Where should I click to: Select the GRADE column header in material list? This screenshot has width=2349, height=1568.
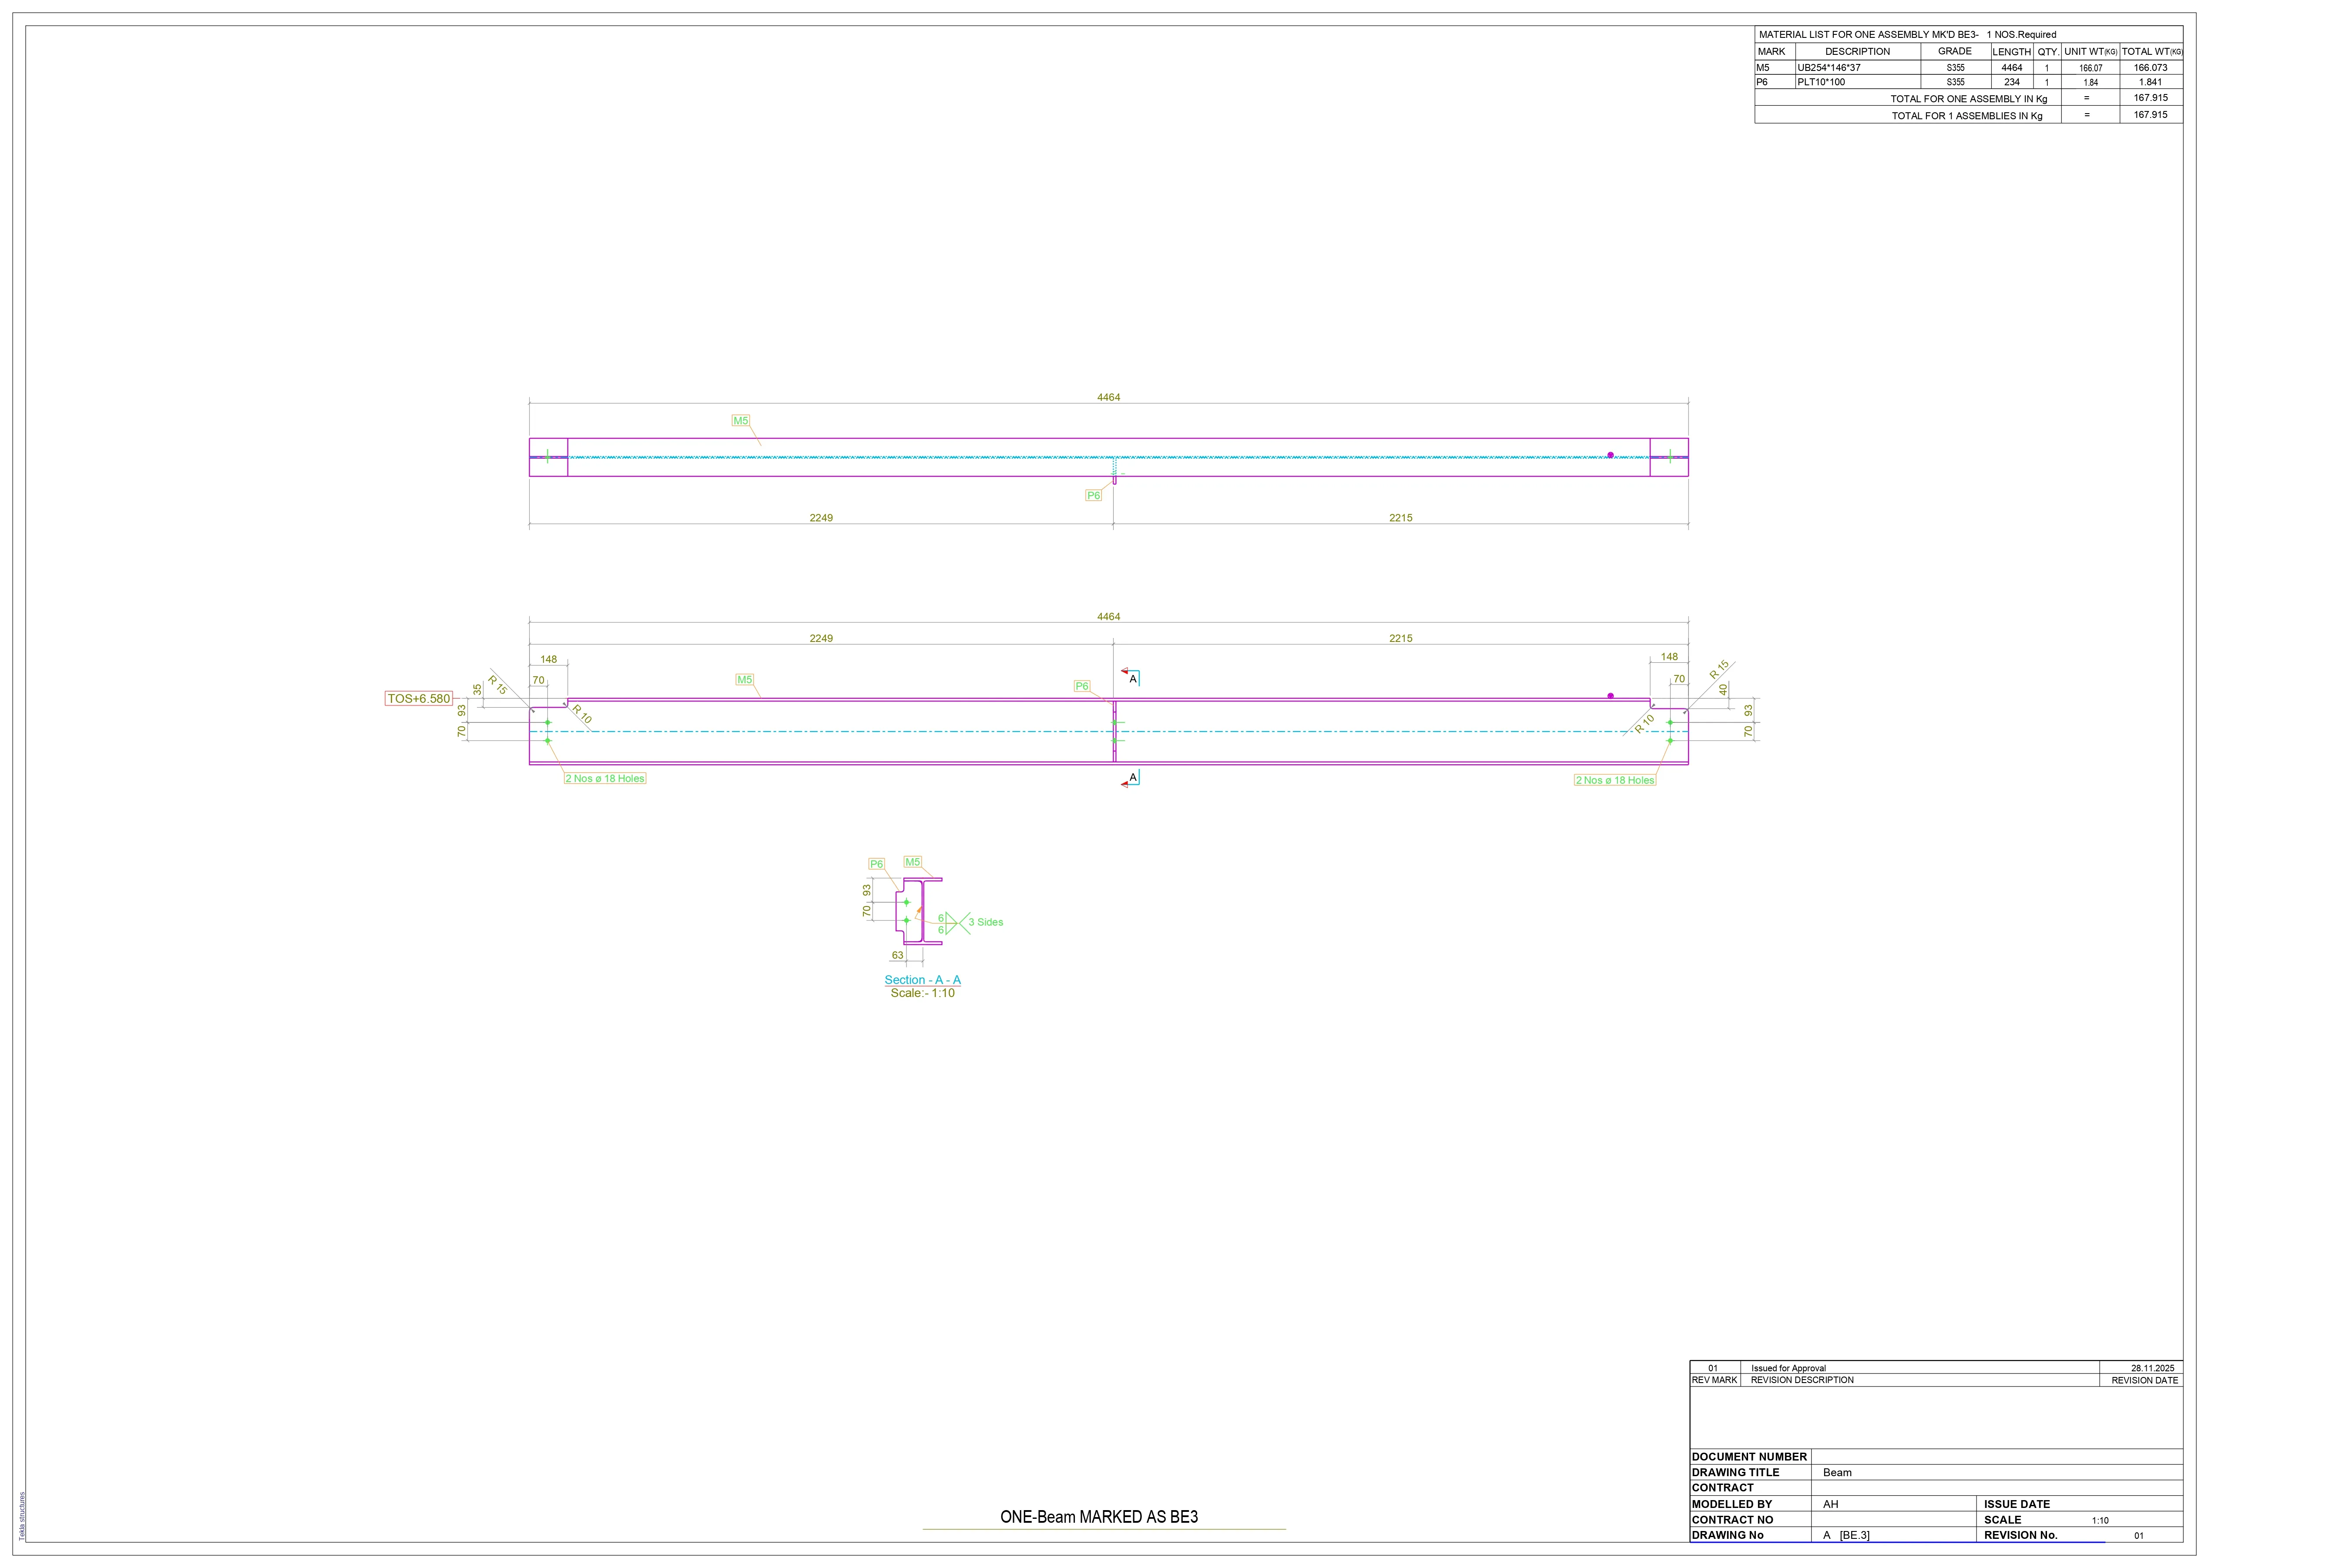[1955, 51]
